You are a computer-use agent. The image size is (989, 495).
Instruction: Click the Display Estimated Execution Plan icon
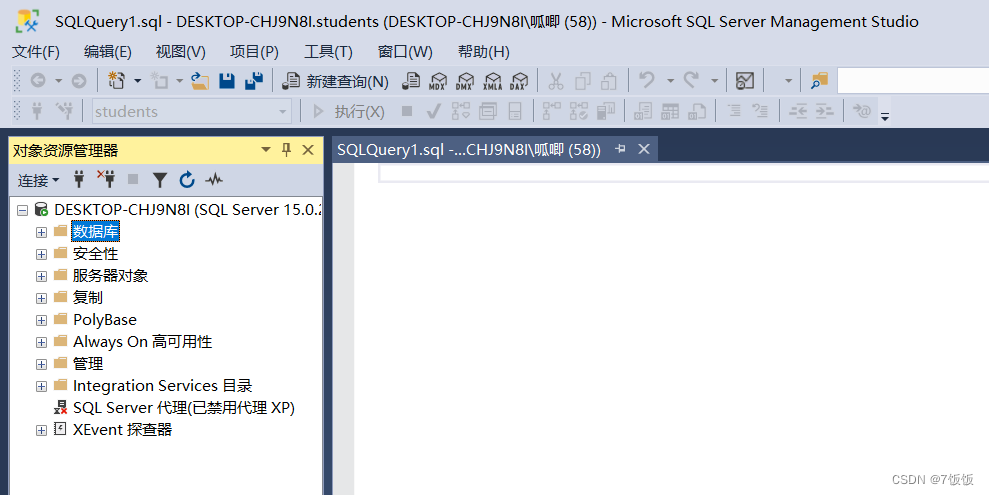460,112
